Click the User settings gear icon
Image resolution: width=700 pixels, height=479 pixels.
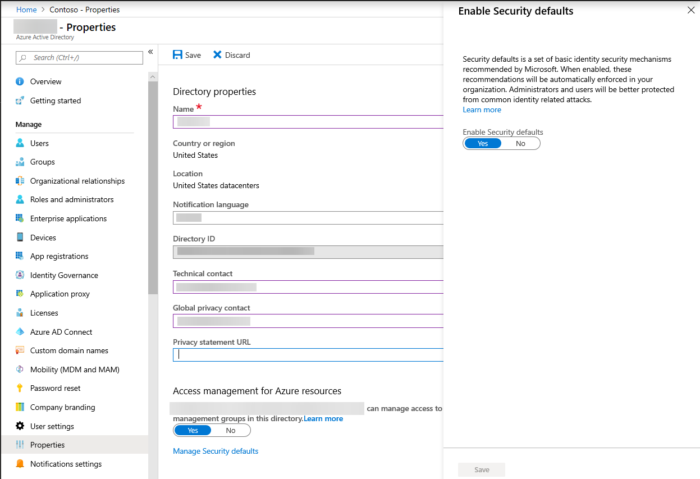pyautogui.click(x=20, y=426)
